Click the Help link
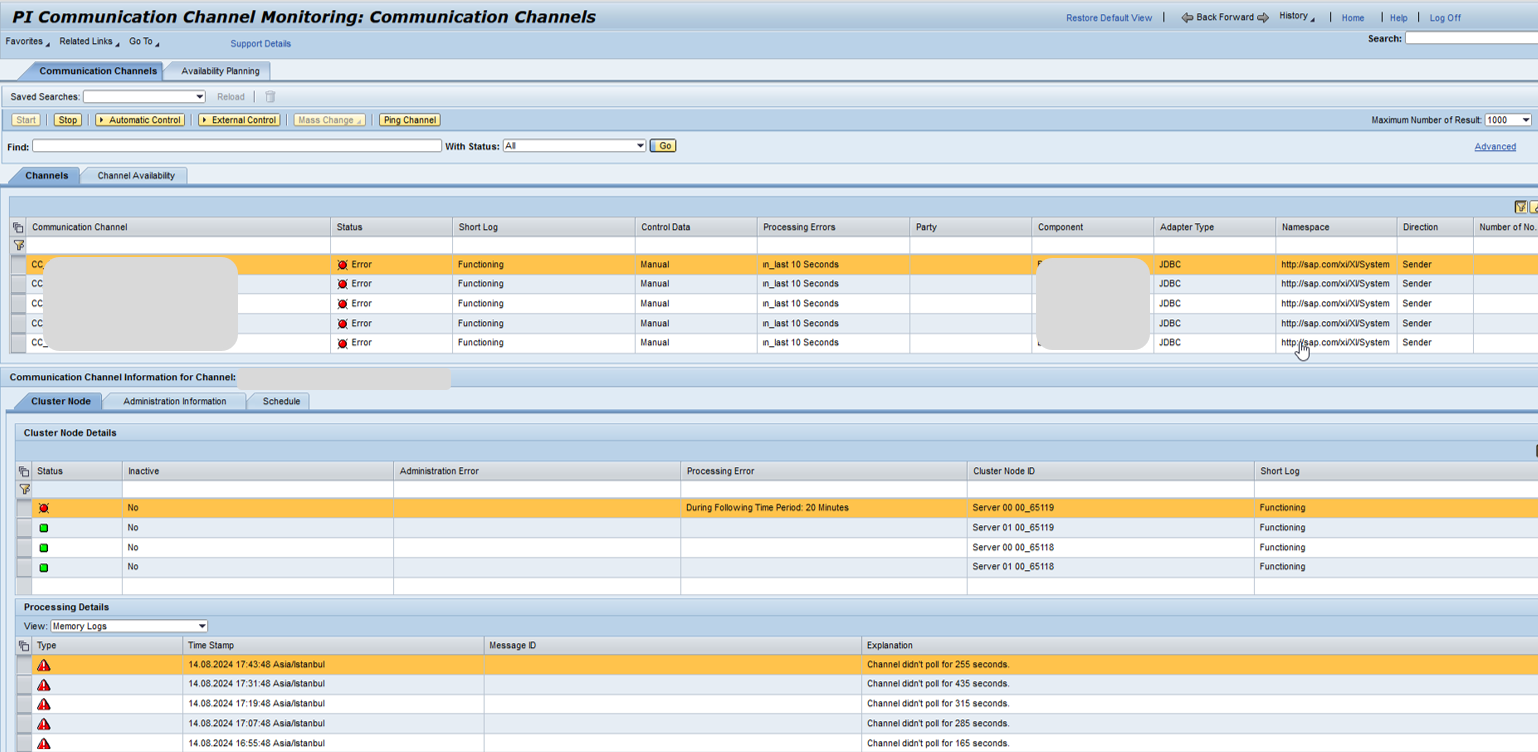 (1399, 18)
